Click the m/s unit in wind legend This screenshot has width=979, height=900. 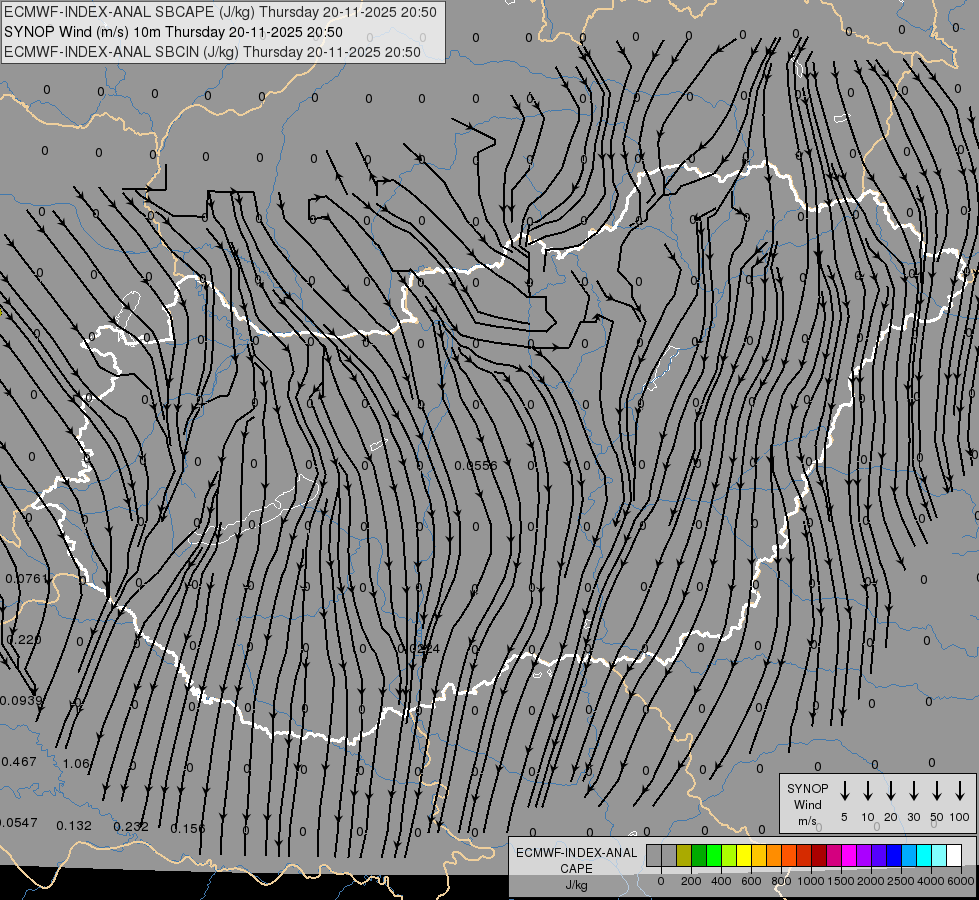coord(807,821)
